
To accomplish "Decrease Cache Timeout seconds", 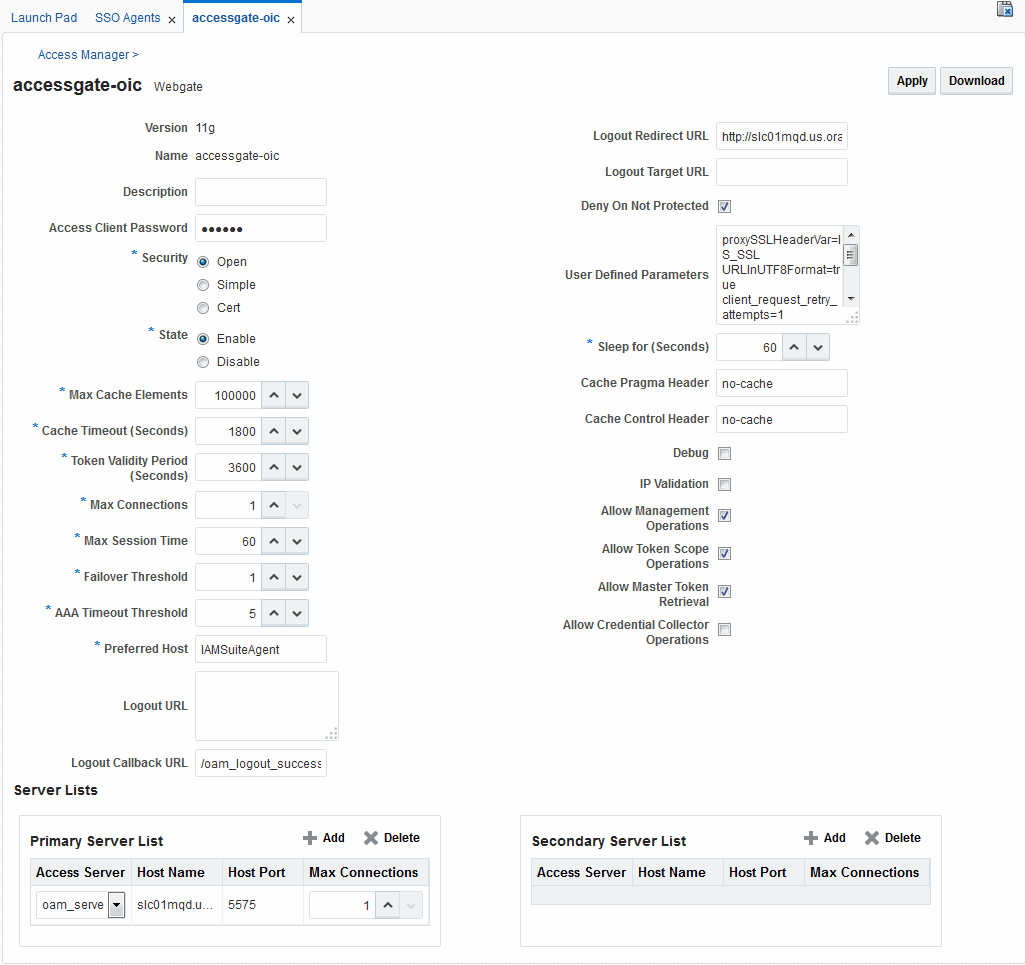I will click(x=297, y=432).
